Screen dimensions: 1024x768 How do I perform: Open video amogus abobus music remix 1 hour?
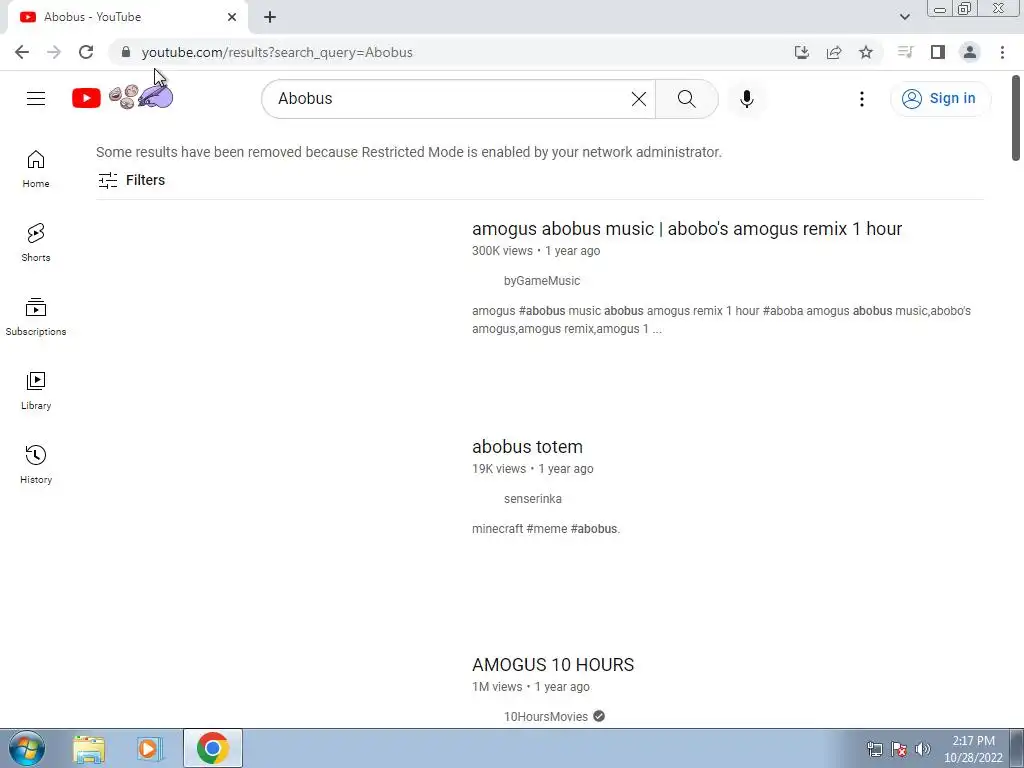pyautogui.click(x=686, y=229)
